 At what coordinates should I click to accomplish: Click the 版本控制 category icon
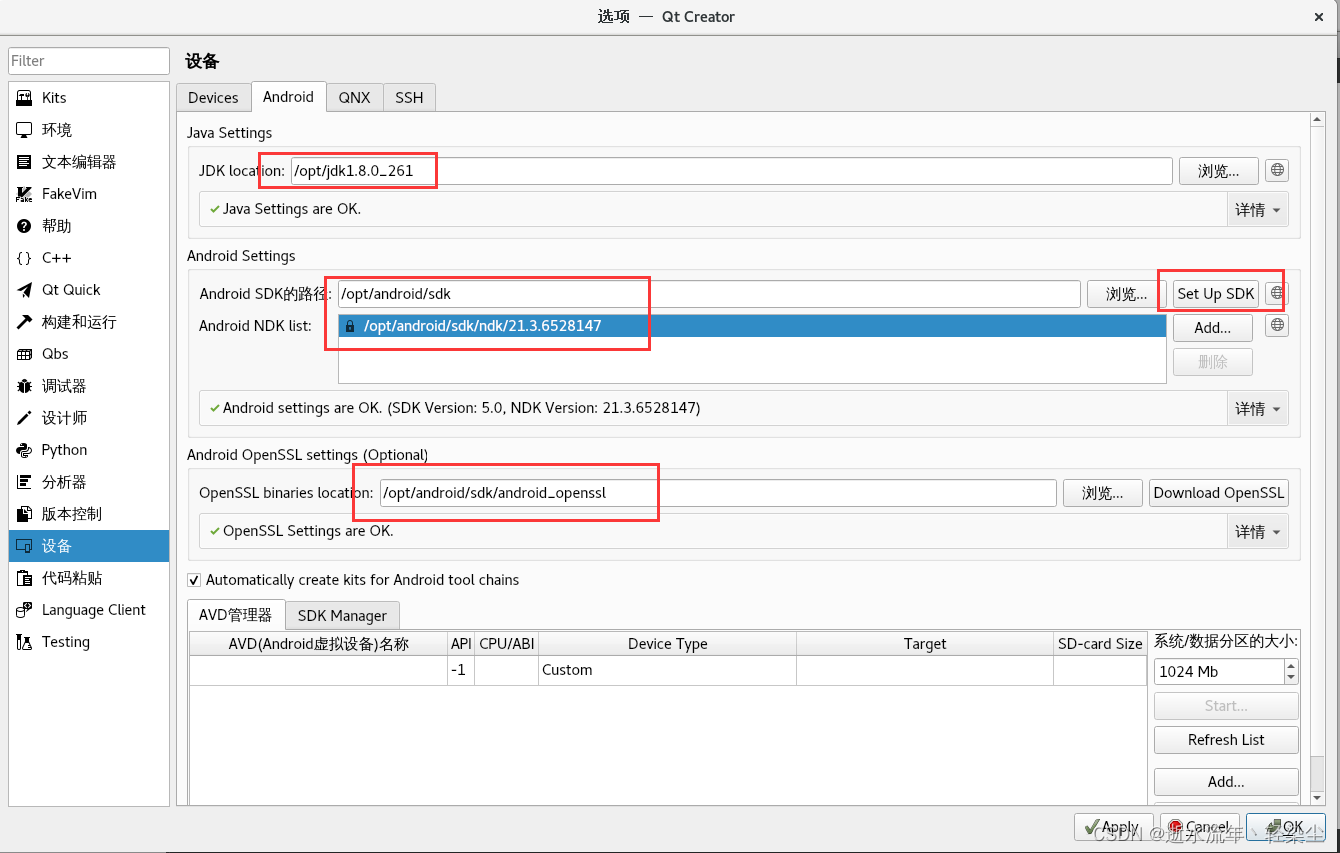pyautogui.click(x=24, y=514)
